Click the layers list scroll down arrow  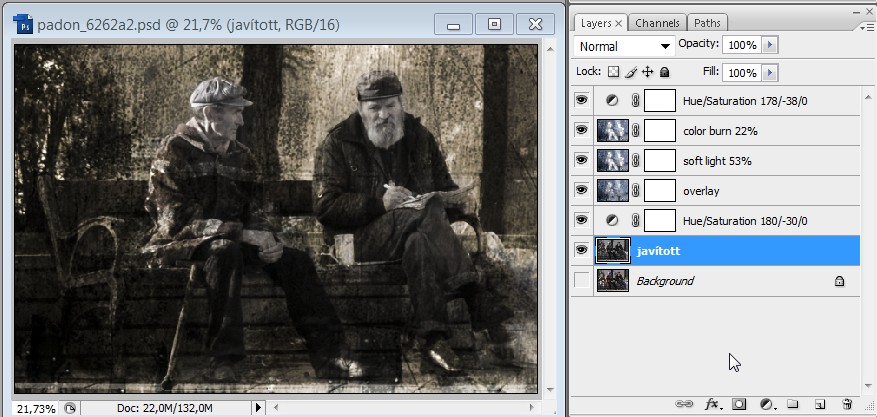point(868,386)
